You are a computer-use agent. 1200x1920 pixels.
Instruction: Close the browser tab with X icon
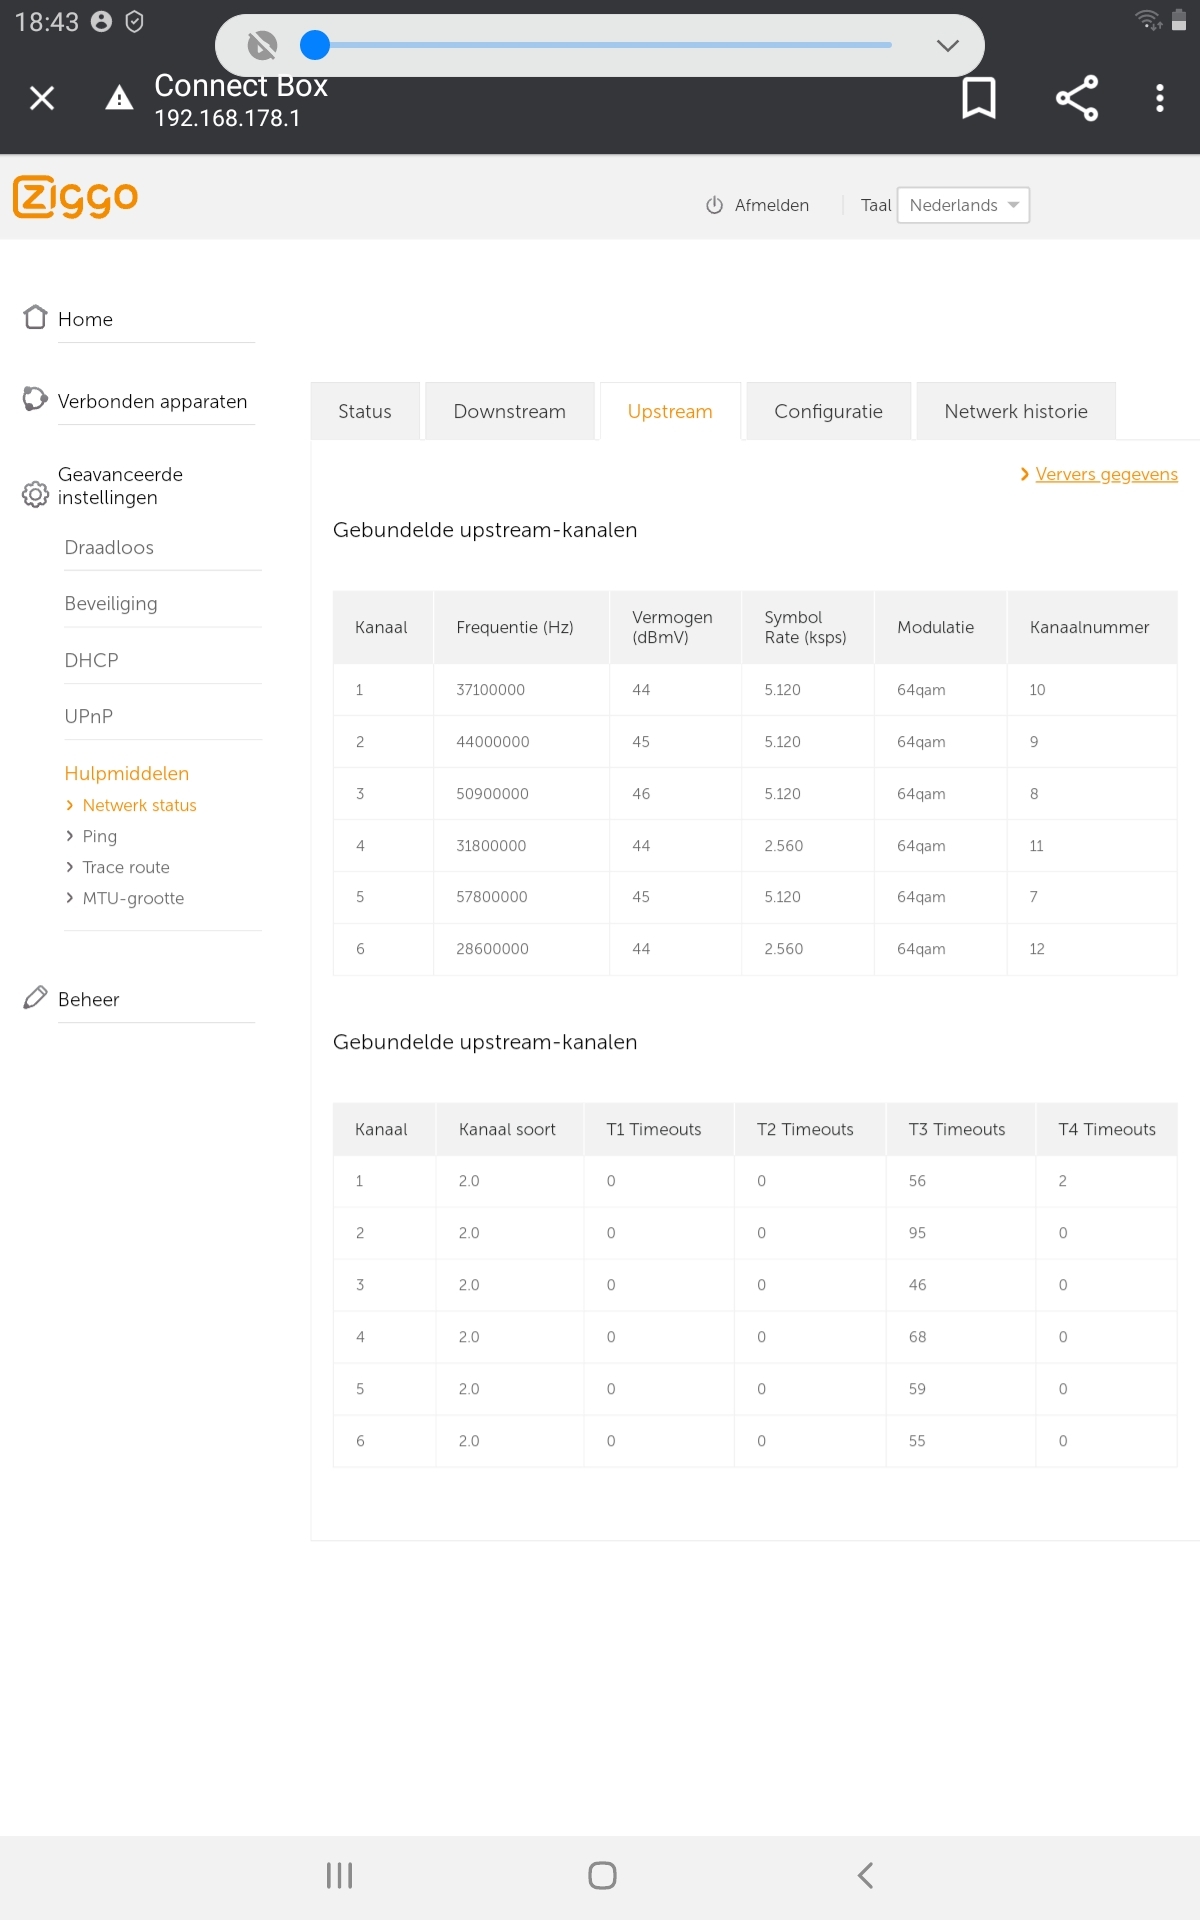[42, 98]
